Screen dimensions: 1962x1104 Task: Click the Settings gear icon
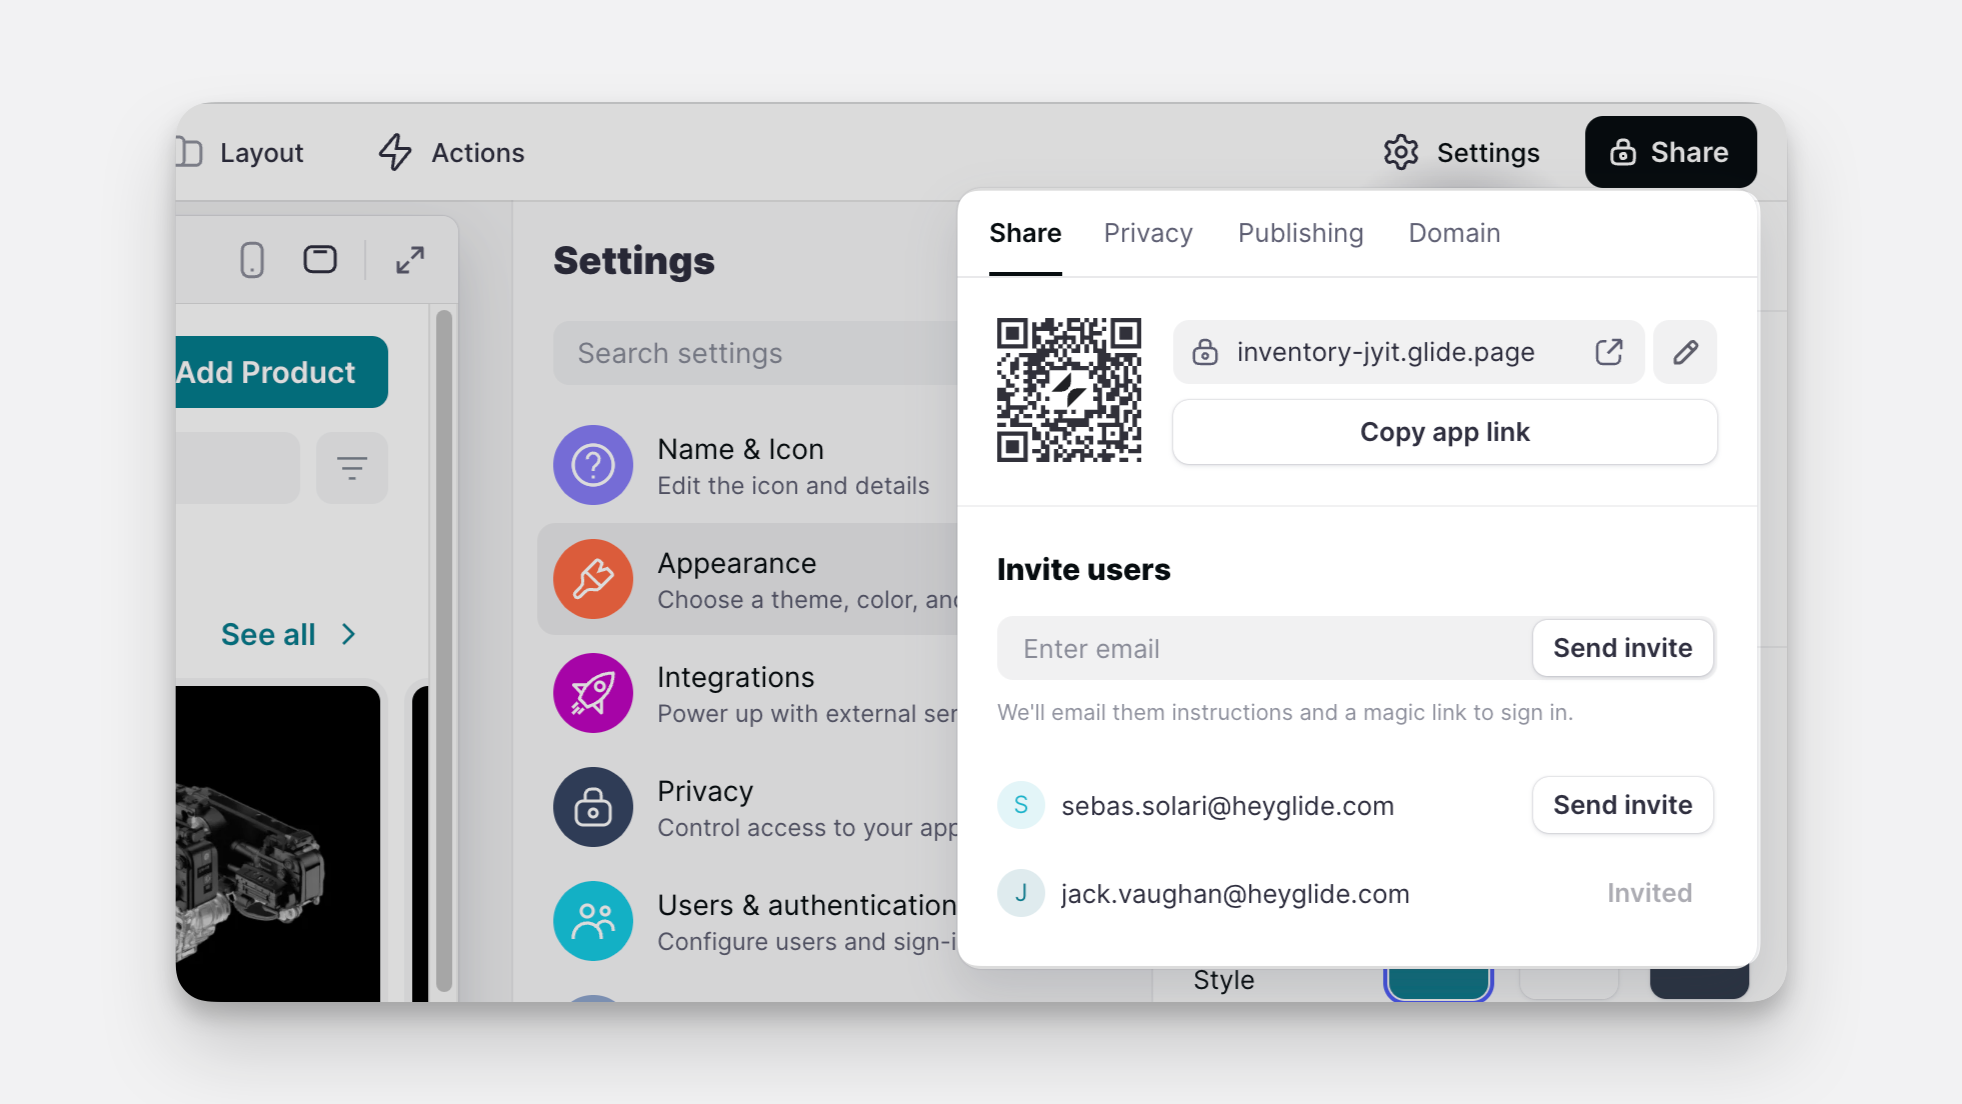point(1401,152)
